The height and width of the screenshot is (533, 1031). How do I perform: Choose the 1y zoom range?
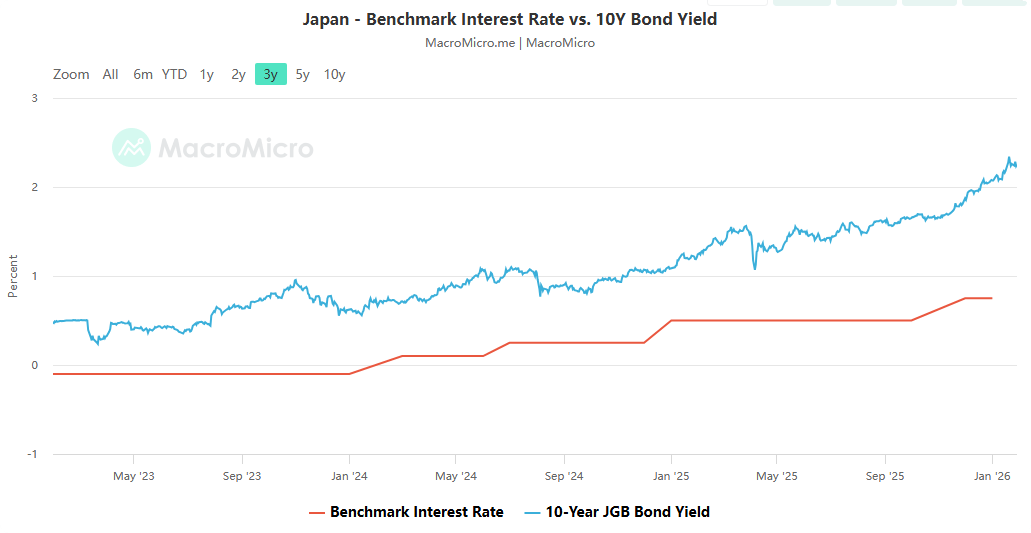[x=206, y=74]
